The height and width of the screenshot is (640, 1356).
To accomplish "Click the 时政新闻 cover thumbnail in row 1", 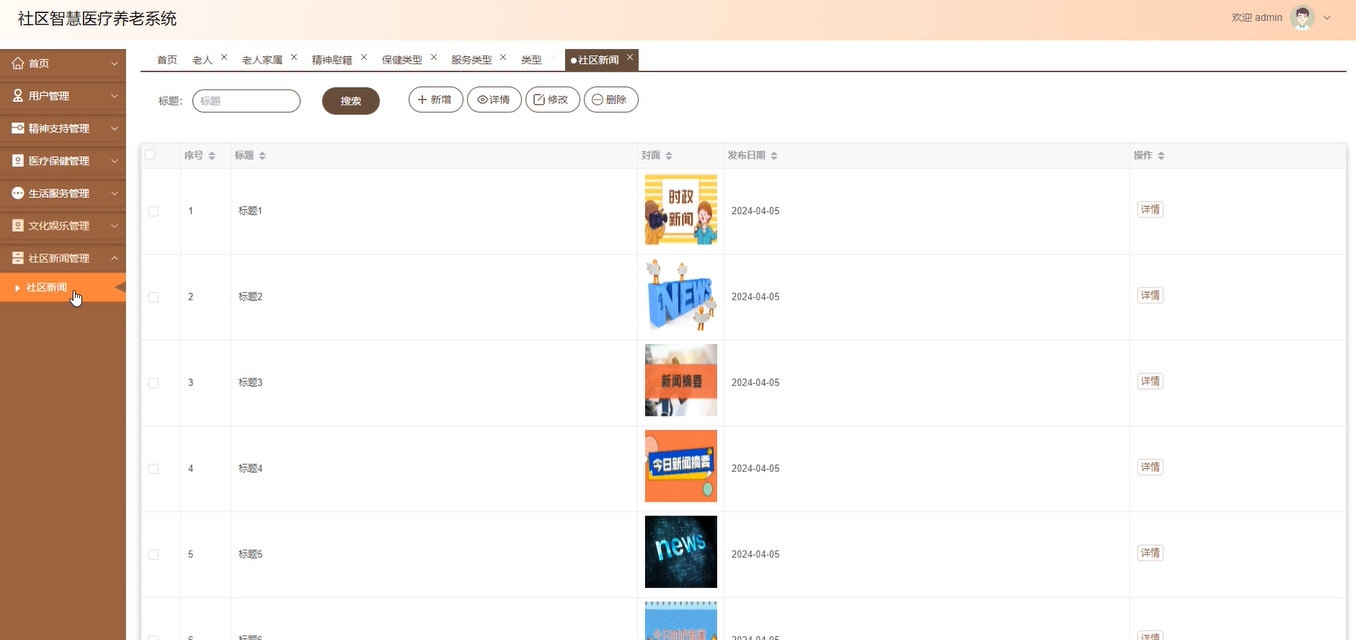I will coord(681,210).
